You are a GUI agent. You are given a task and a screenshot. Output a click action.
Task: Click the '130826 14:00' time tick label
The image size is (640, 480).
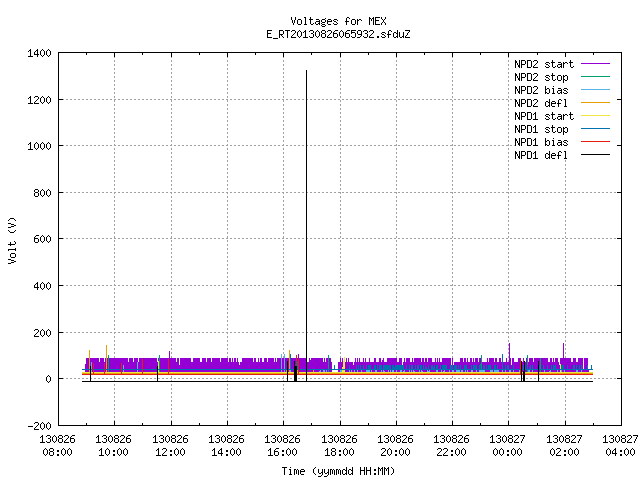pos(226,446)
